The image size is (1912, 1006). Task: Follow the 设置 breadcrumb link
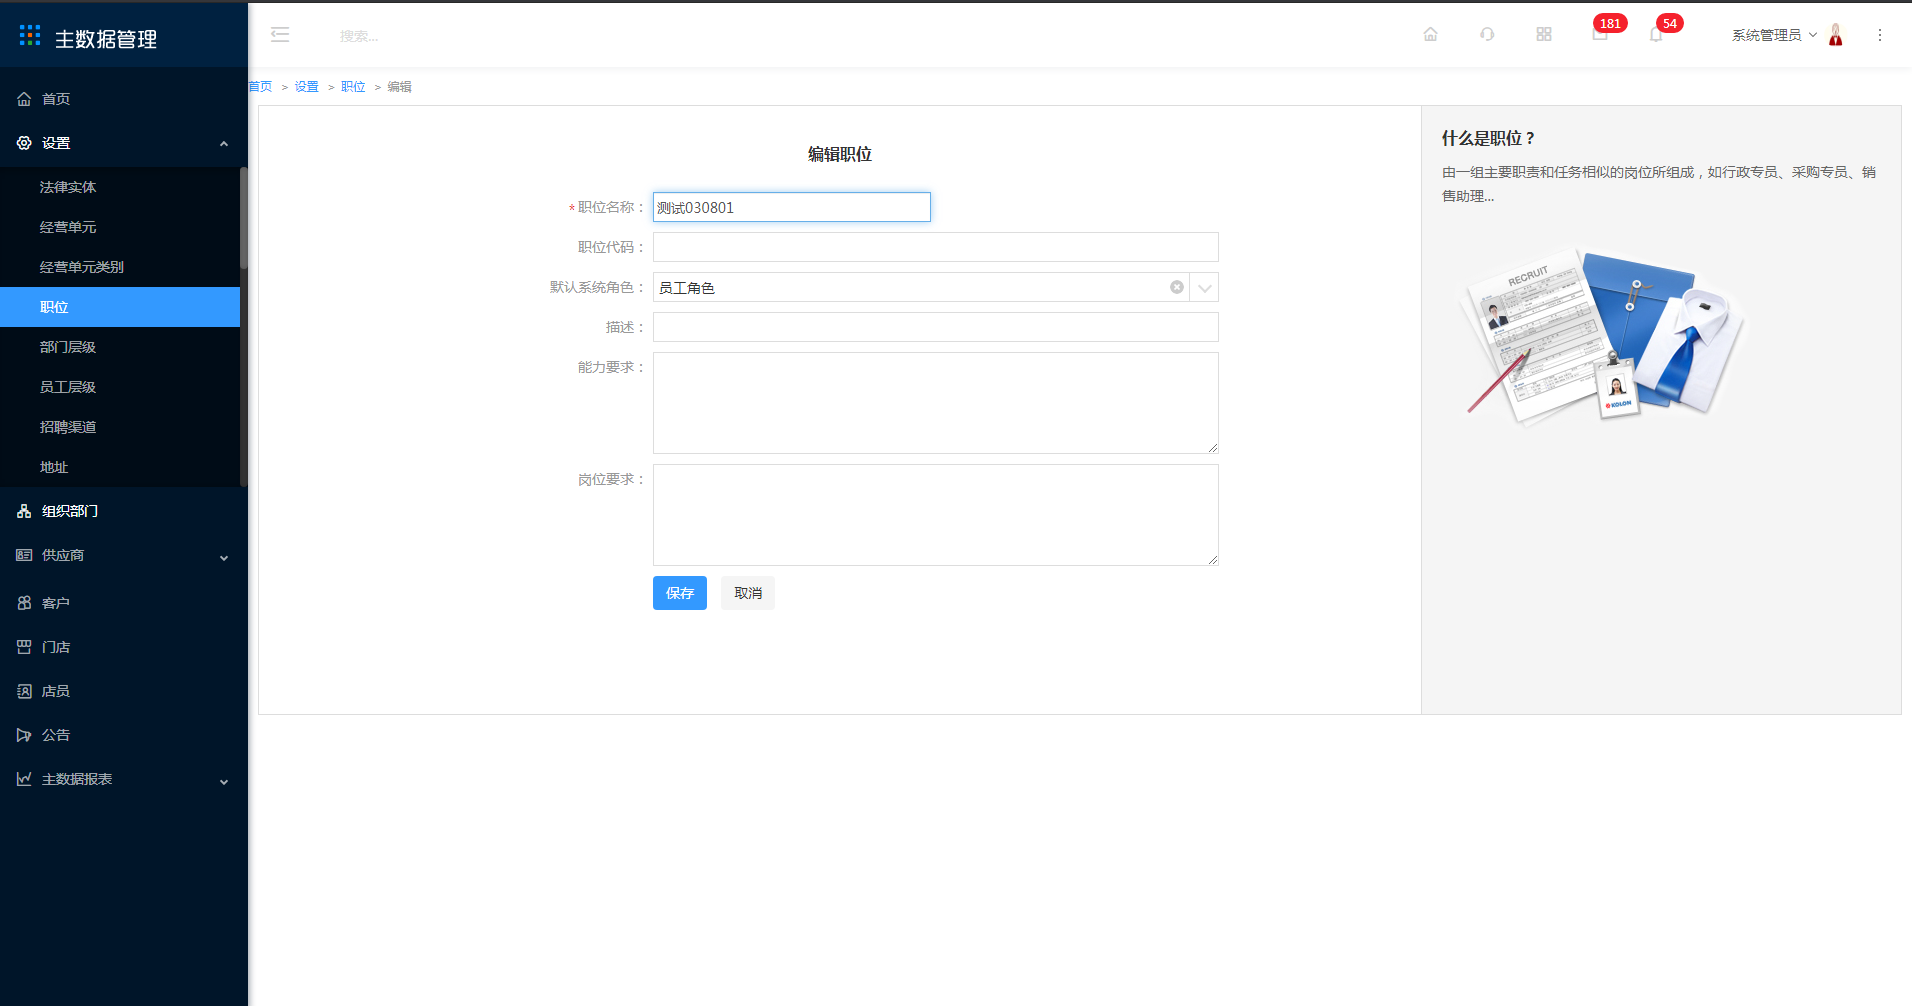tap(306, 87)
